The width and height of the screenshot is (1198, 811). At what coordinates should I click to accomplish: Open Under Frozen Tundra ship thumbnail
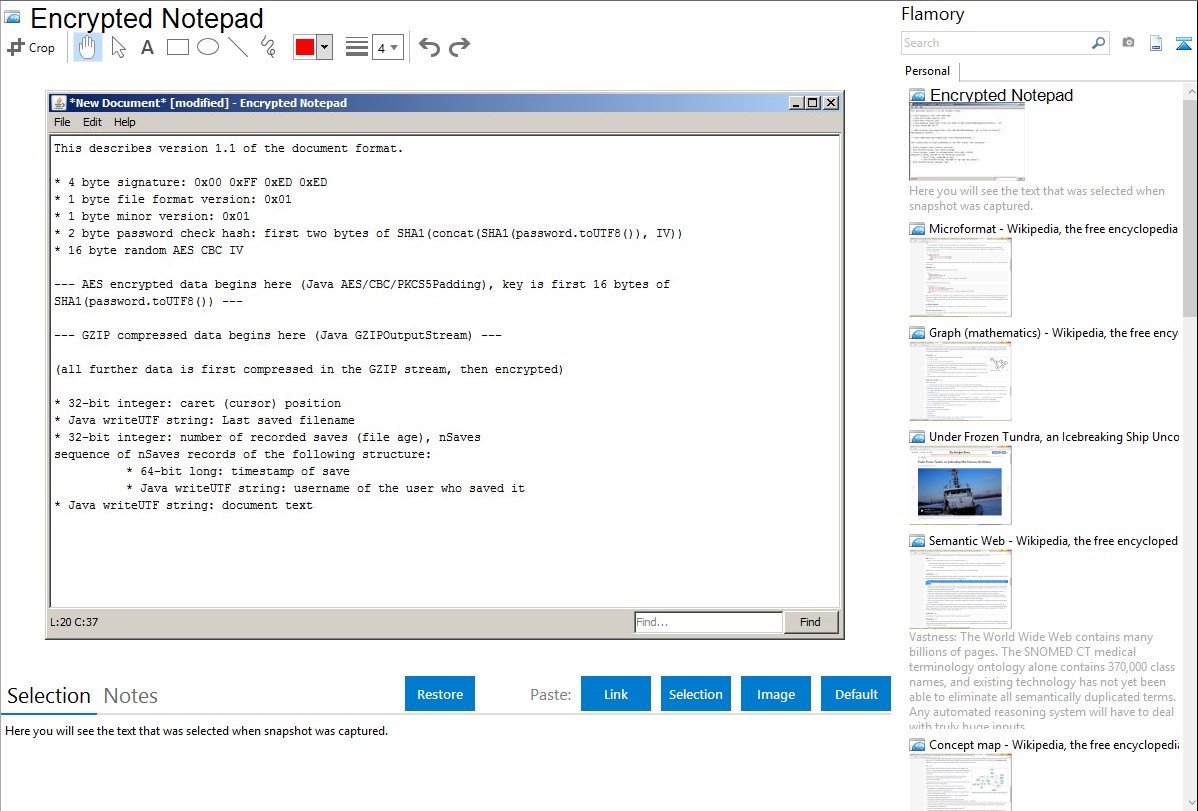[960, 485]
